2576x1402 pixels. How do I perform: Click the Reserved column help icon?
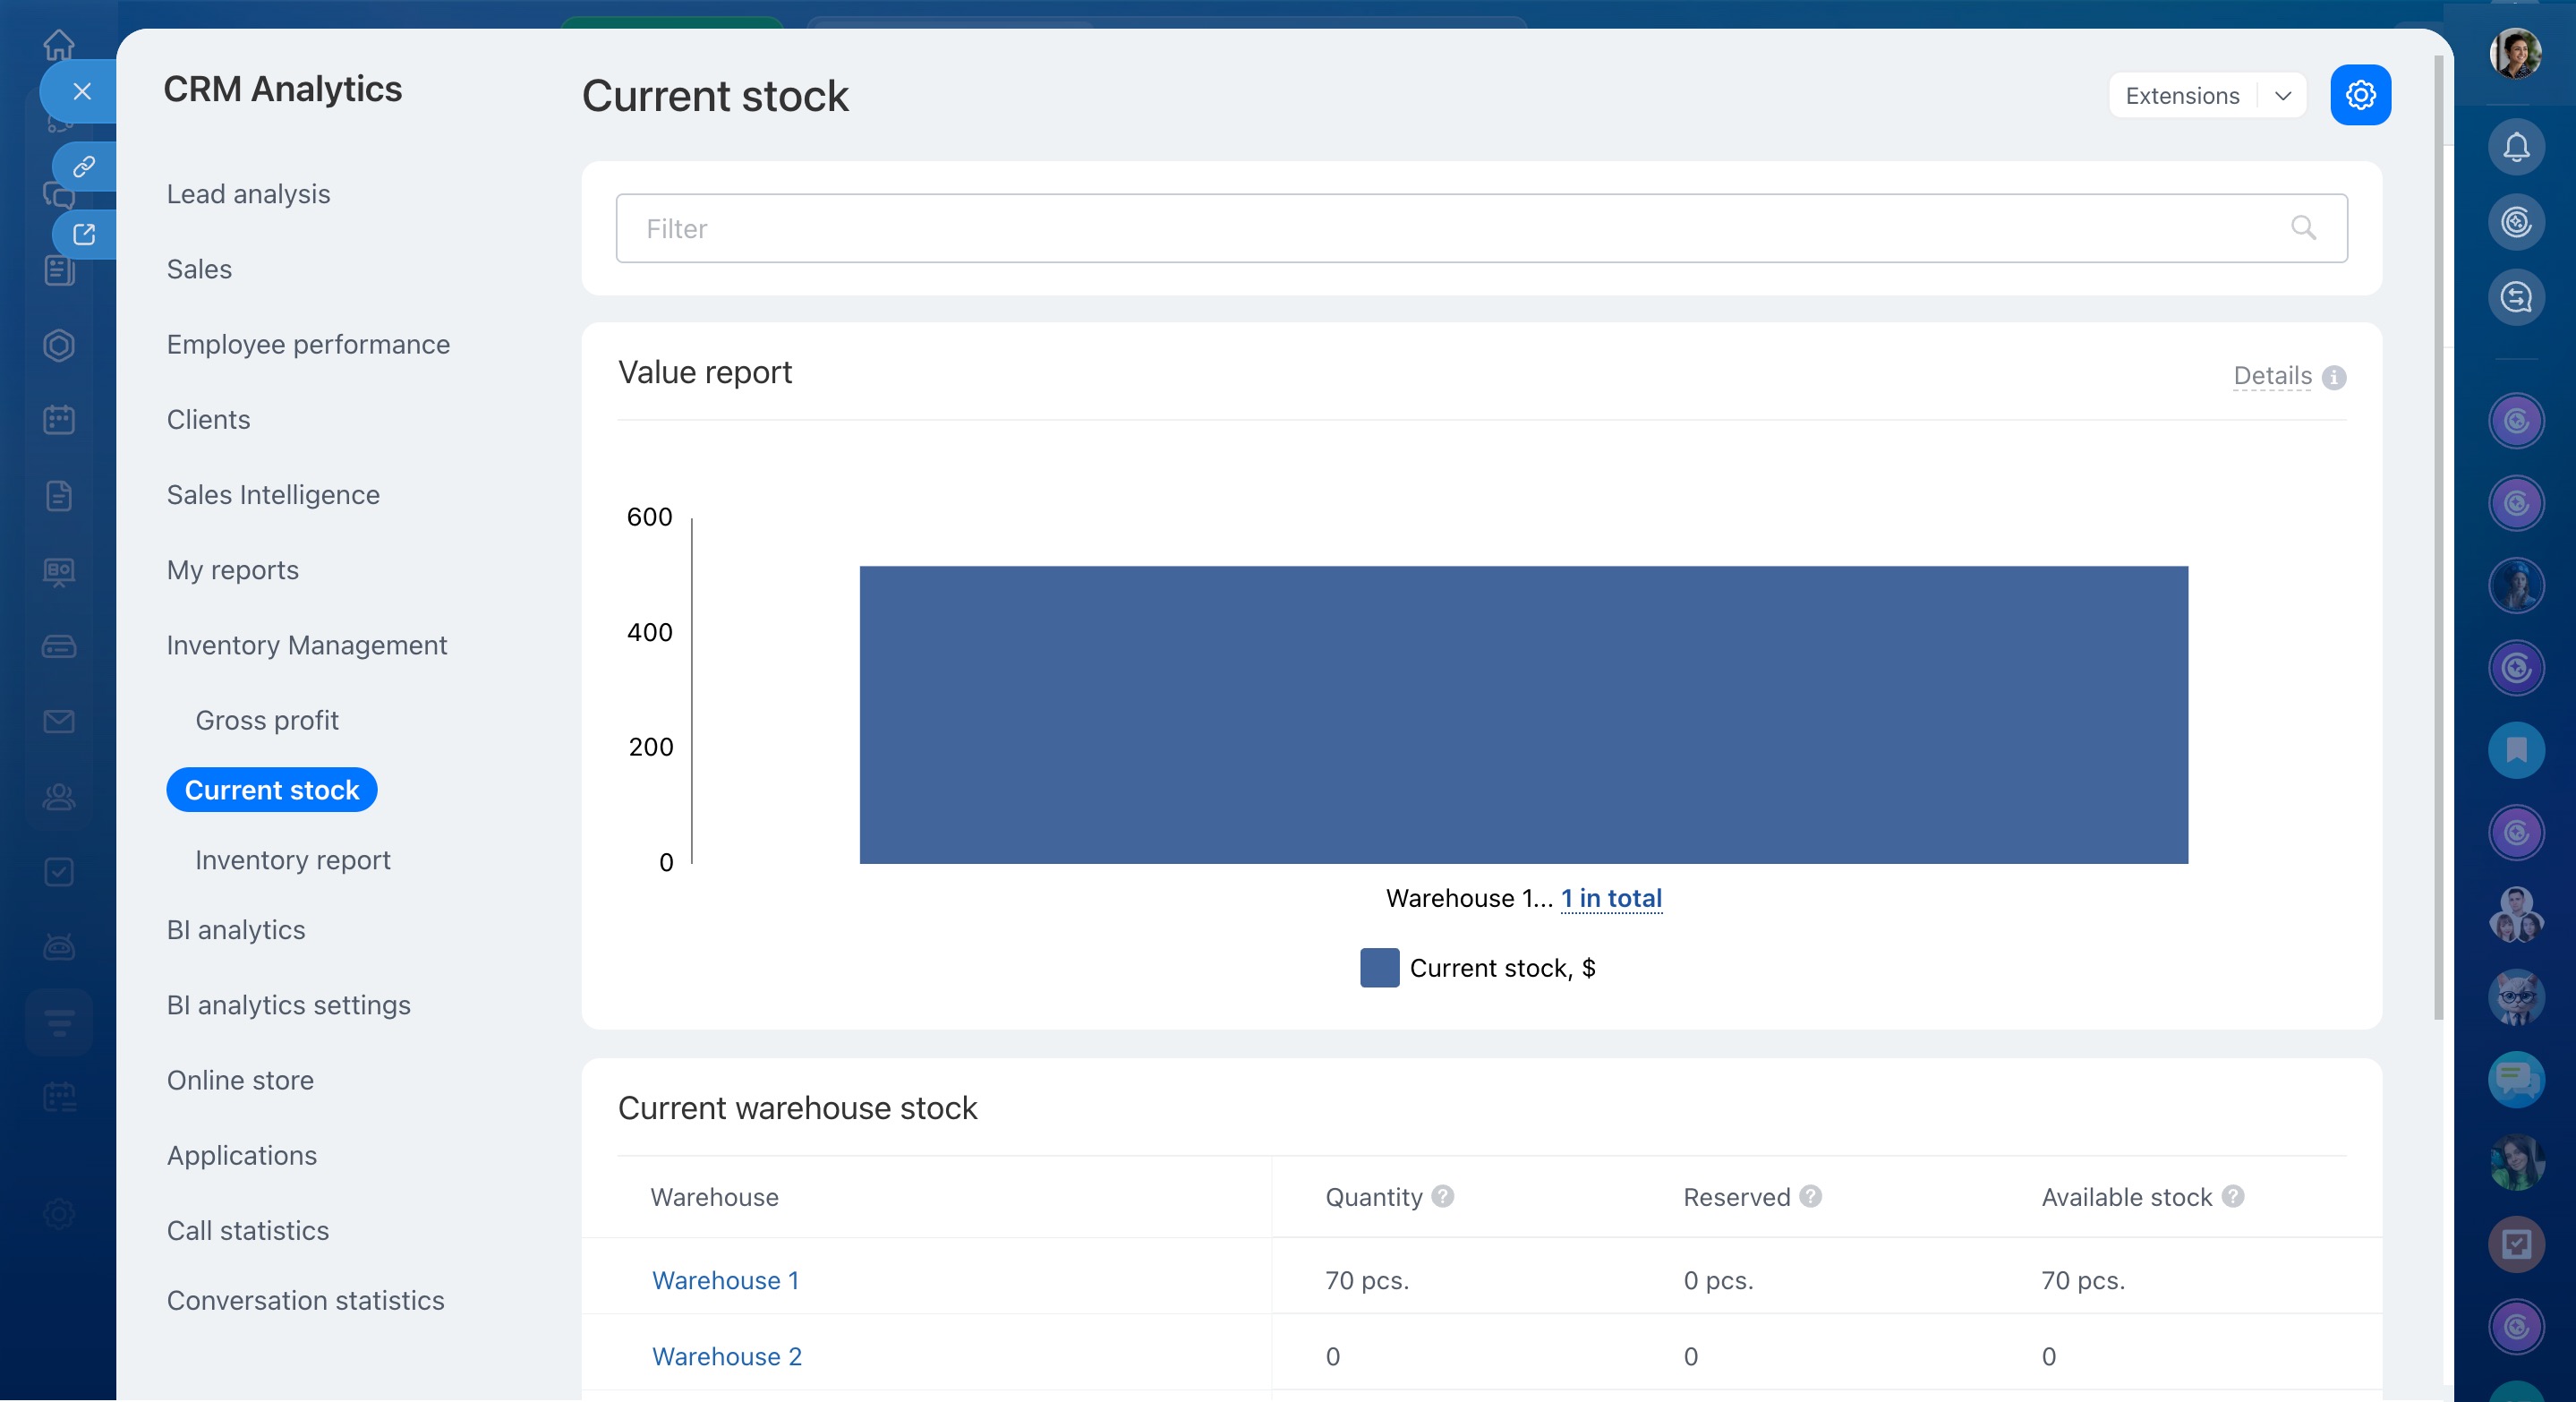click(1810, 1196)
